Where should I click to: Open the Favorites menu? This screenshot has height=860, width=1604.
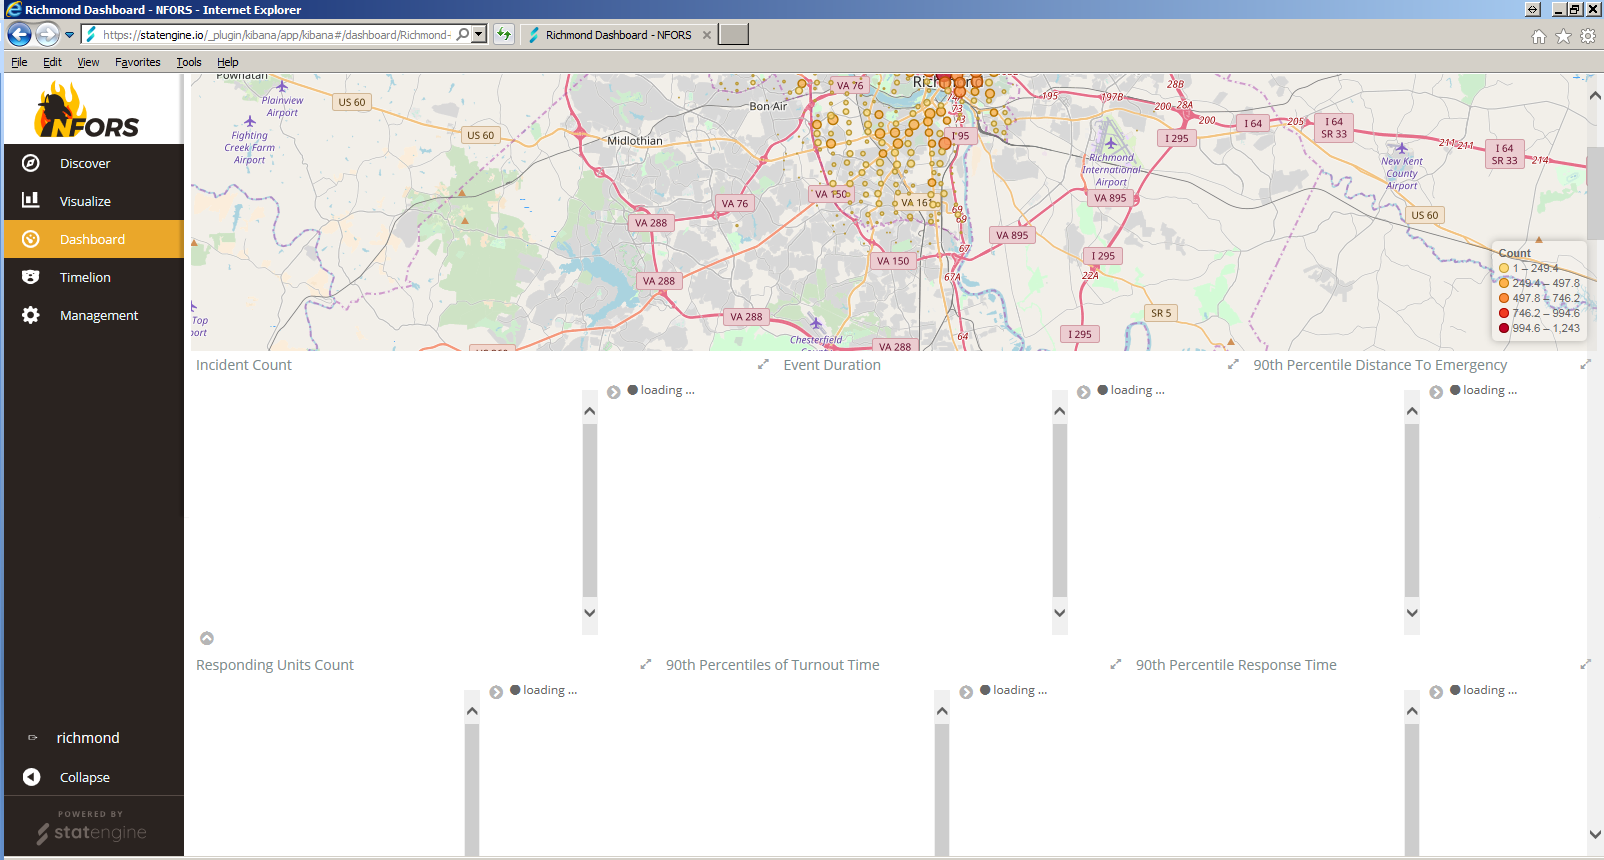coord(137,62)
